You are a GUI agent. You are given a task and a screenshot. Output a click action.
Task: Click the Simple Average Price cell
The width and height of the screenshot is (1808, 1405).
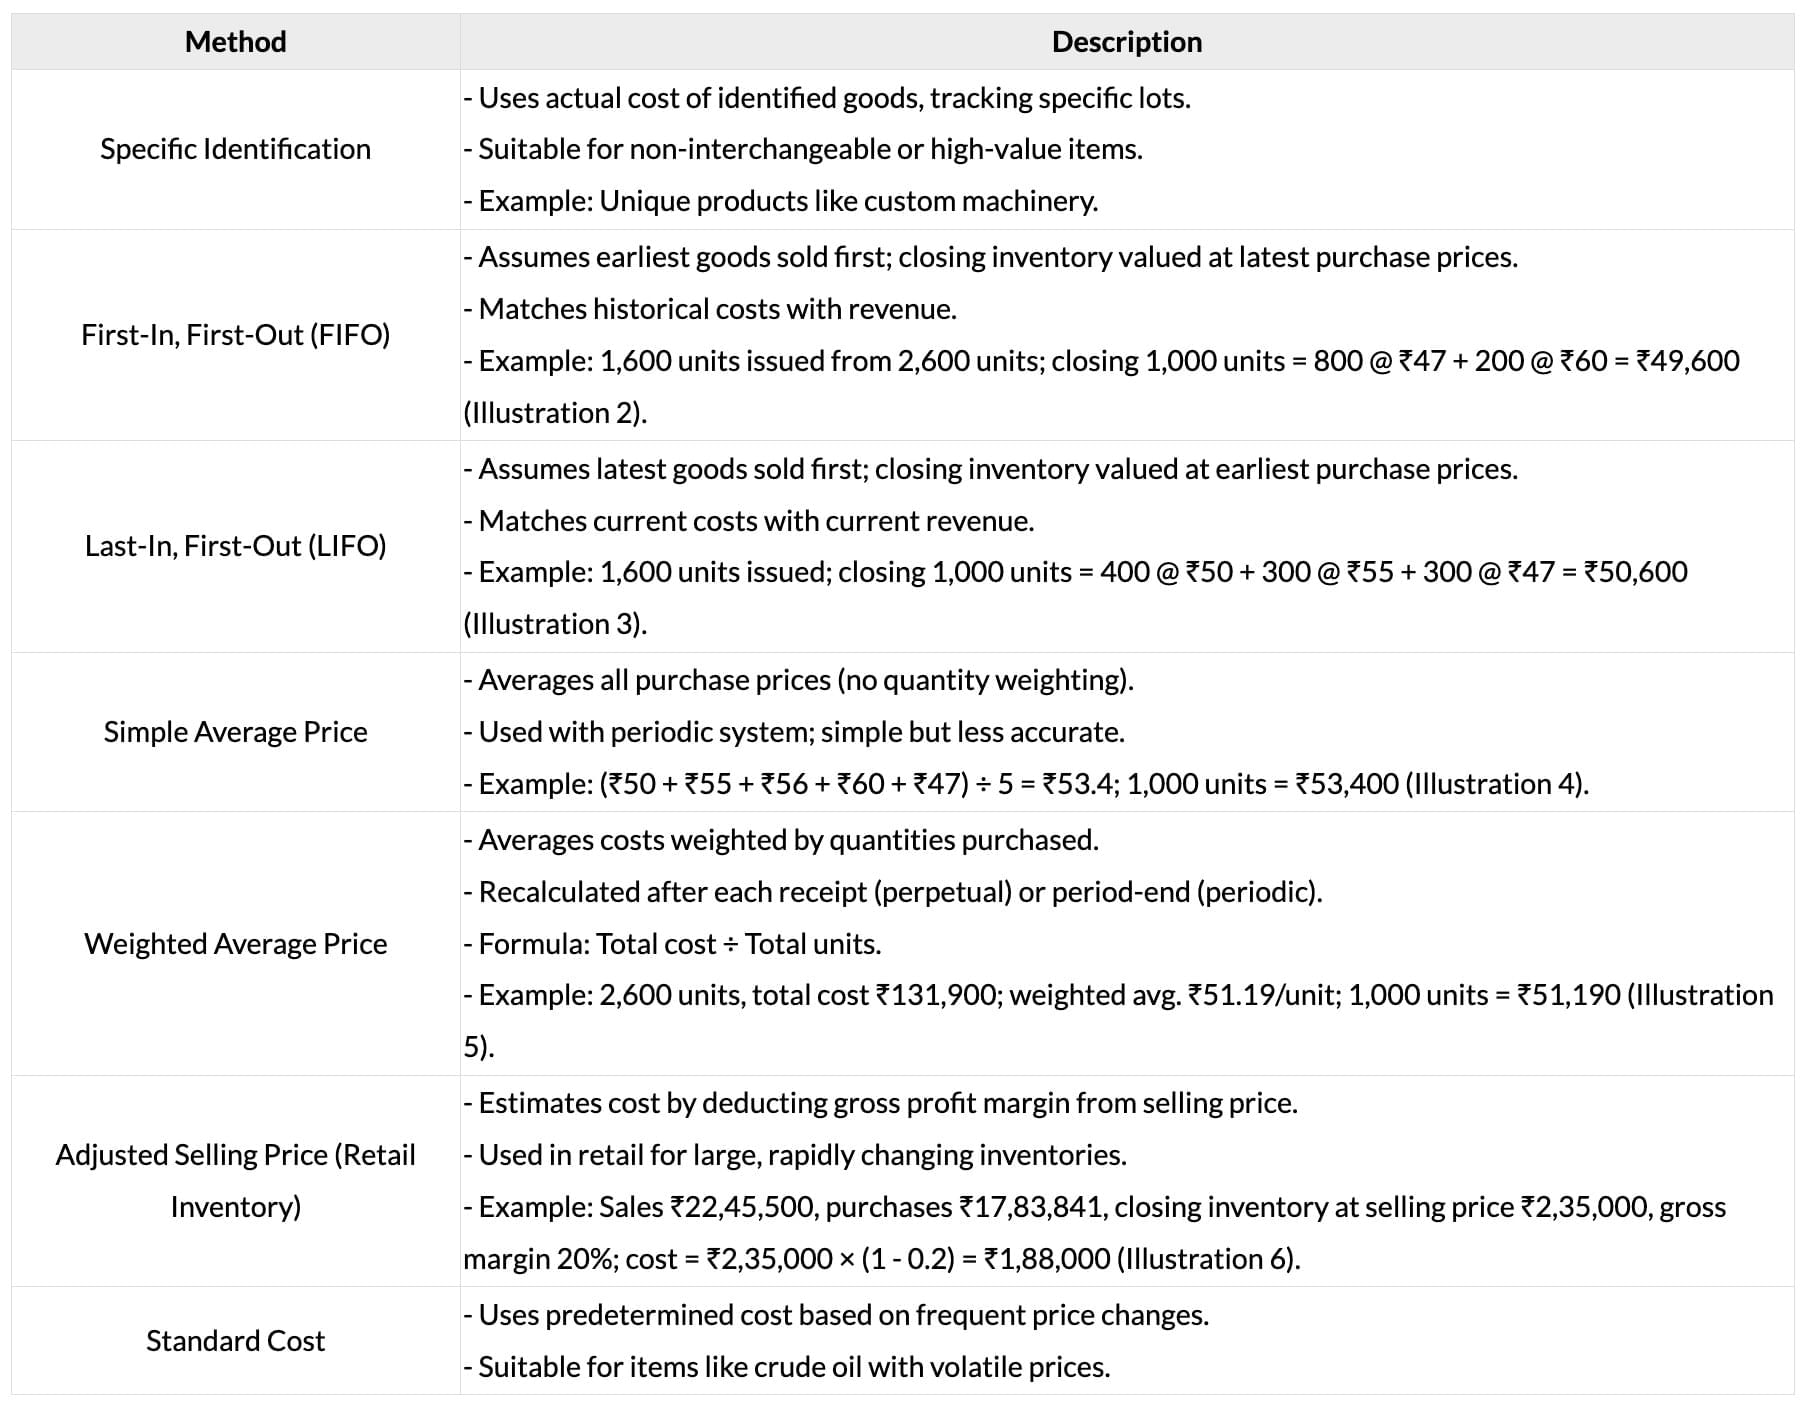pos(235,732)
